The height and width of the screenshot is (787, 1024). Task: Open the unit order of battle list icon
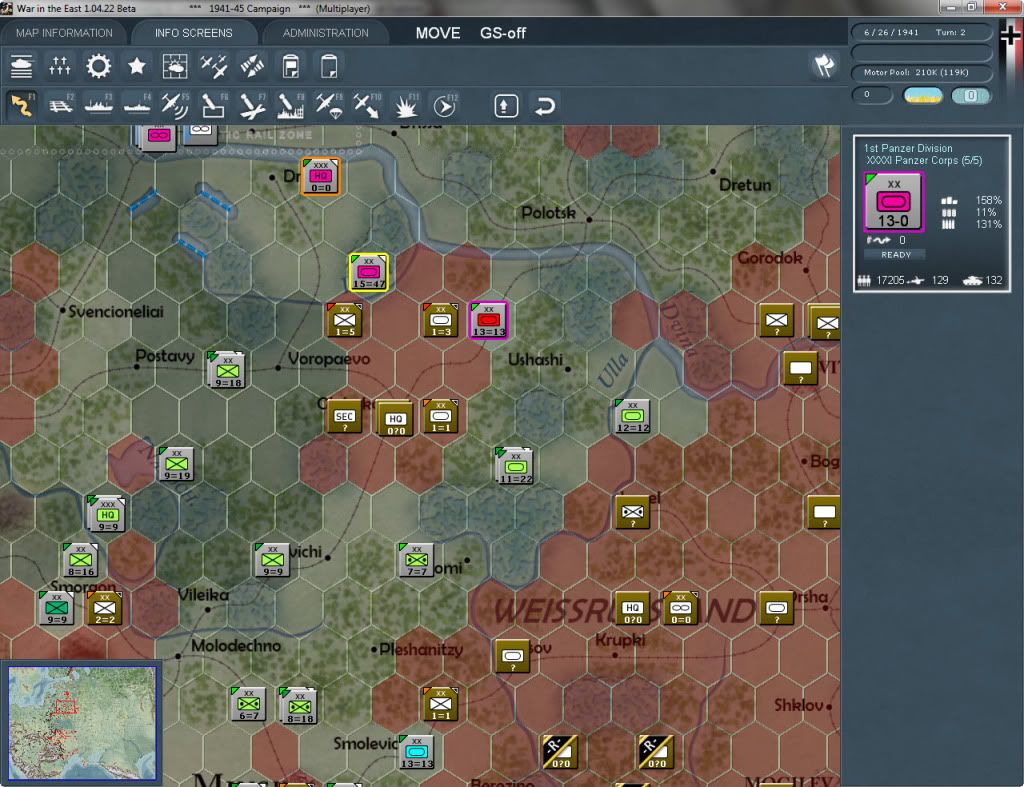coord(22,66)
